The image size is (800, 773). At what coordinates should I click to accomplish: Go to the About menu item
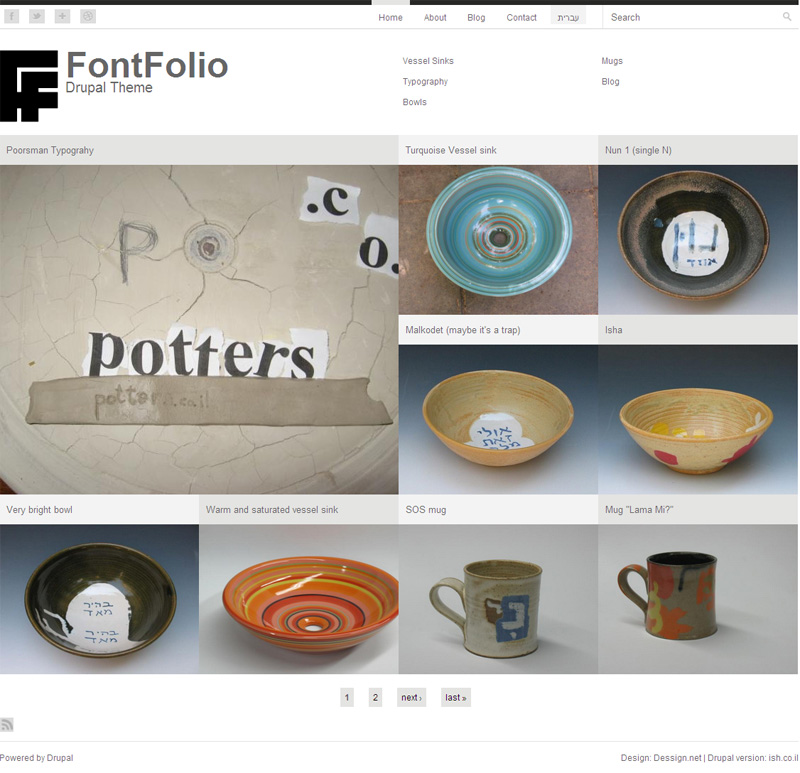(435, 17)
